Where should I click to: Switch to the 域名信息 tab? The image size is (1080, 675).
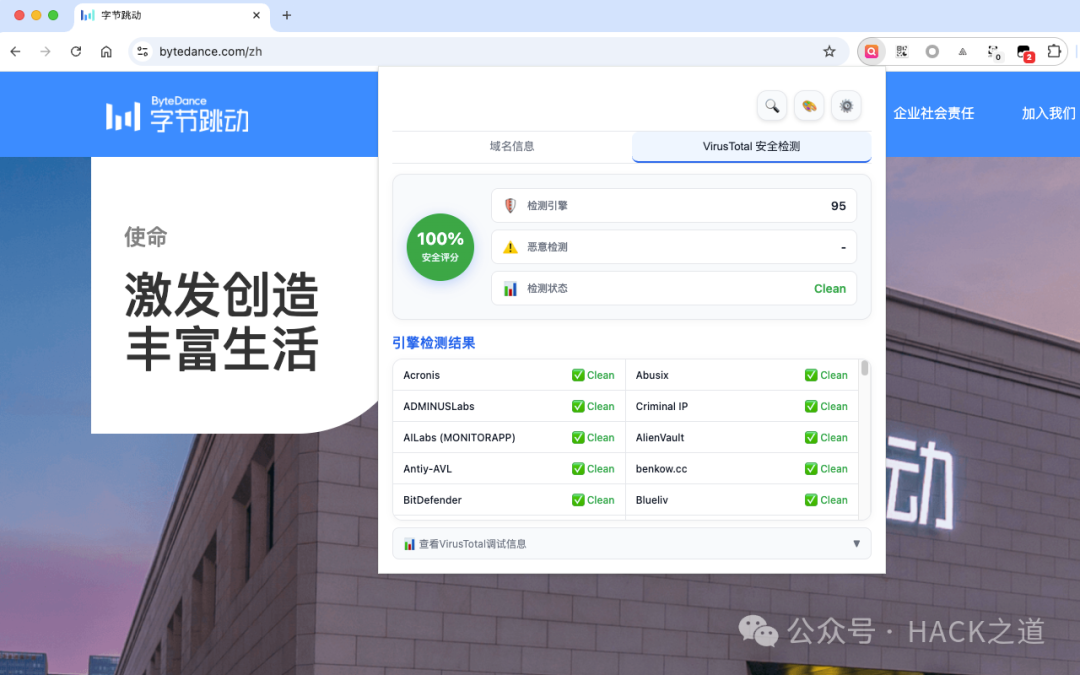click(x=511, y=145)
